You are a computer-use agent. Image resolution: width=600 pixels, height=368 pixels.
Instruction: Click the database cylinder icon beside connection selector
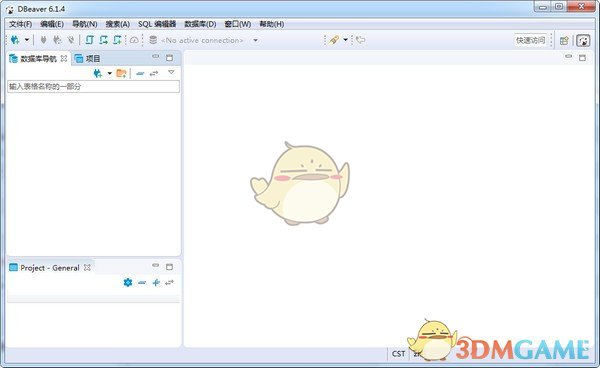(153, 40)
